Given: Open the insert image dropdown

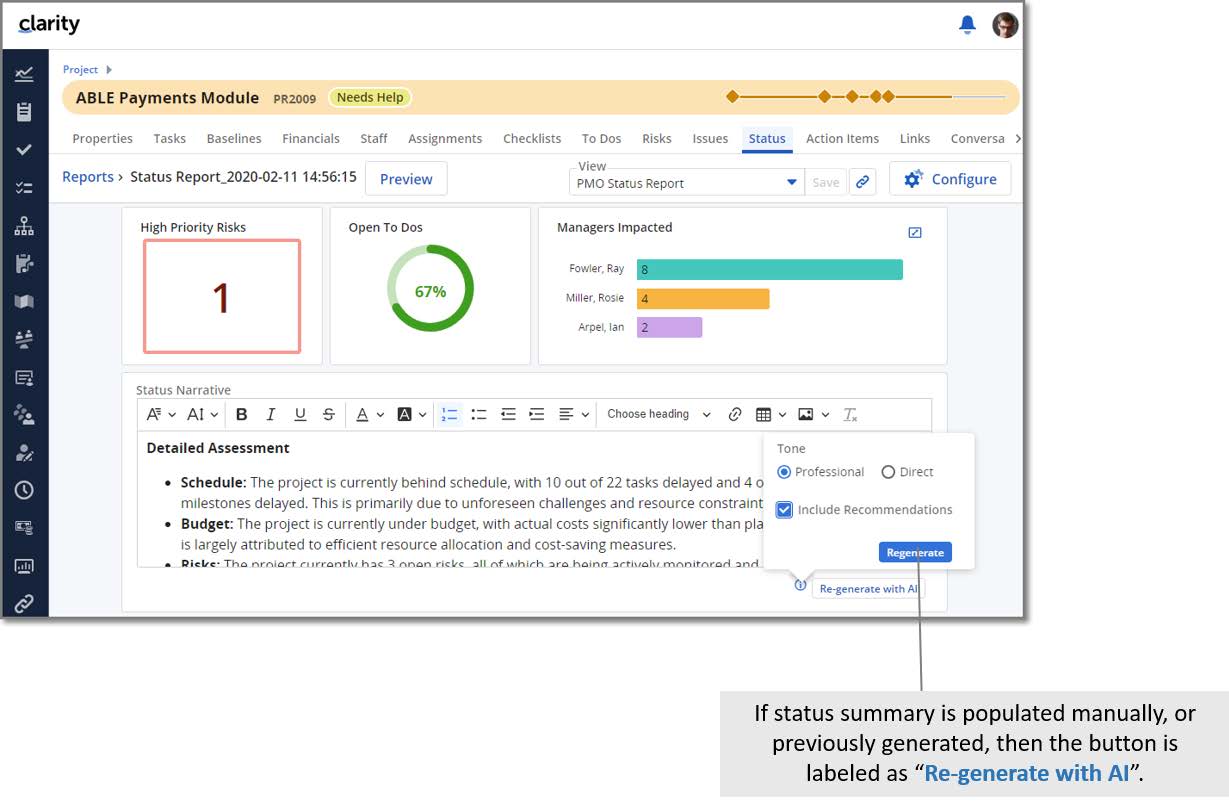Looking at the screenshot, I should (813, 414).
